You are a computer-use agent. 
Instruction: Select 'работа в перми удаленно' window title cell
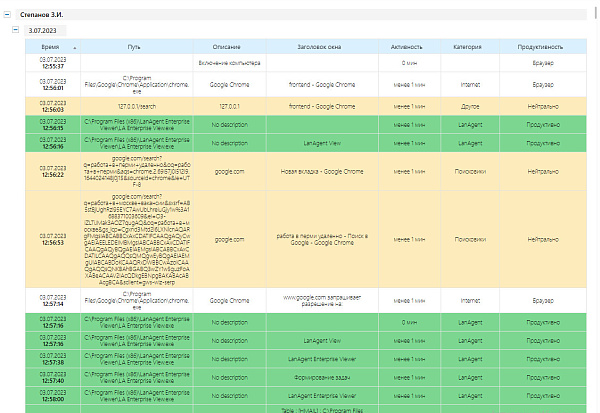pos(321,240)
